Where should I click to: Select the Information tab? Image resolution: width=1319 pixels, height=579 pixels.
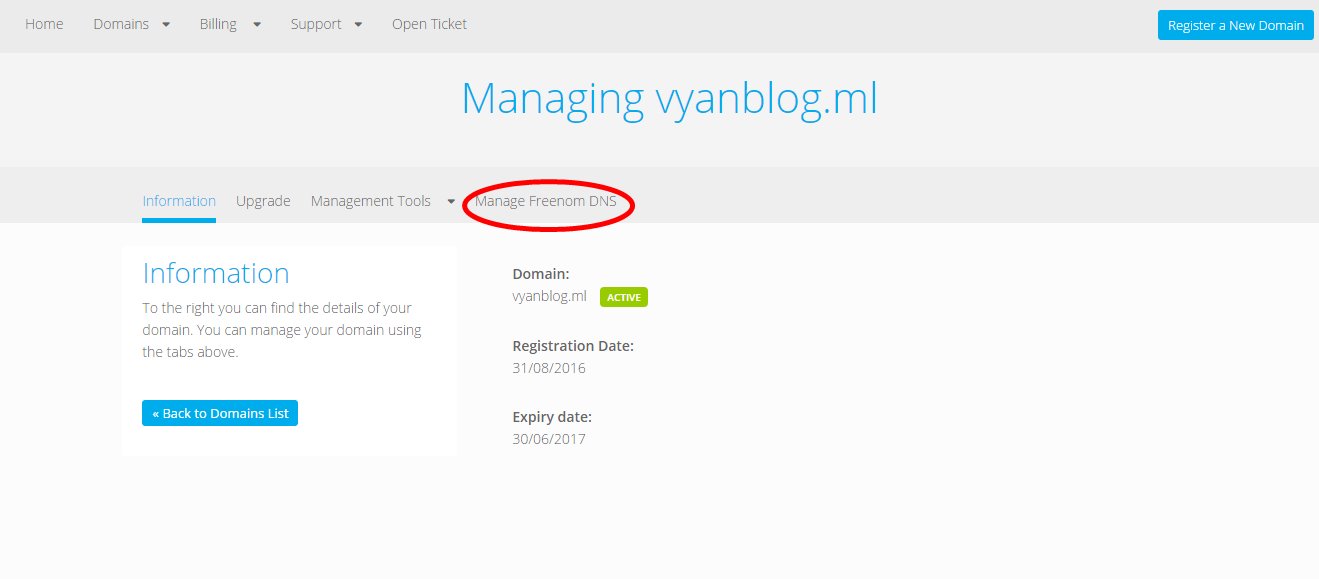[x=179, y=201]
